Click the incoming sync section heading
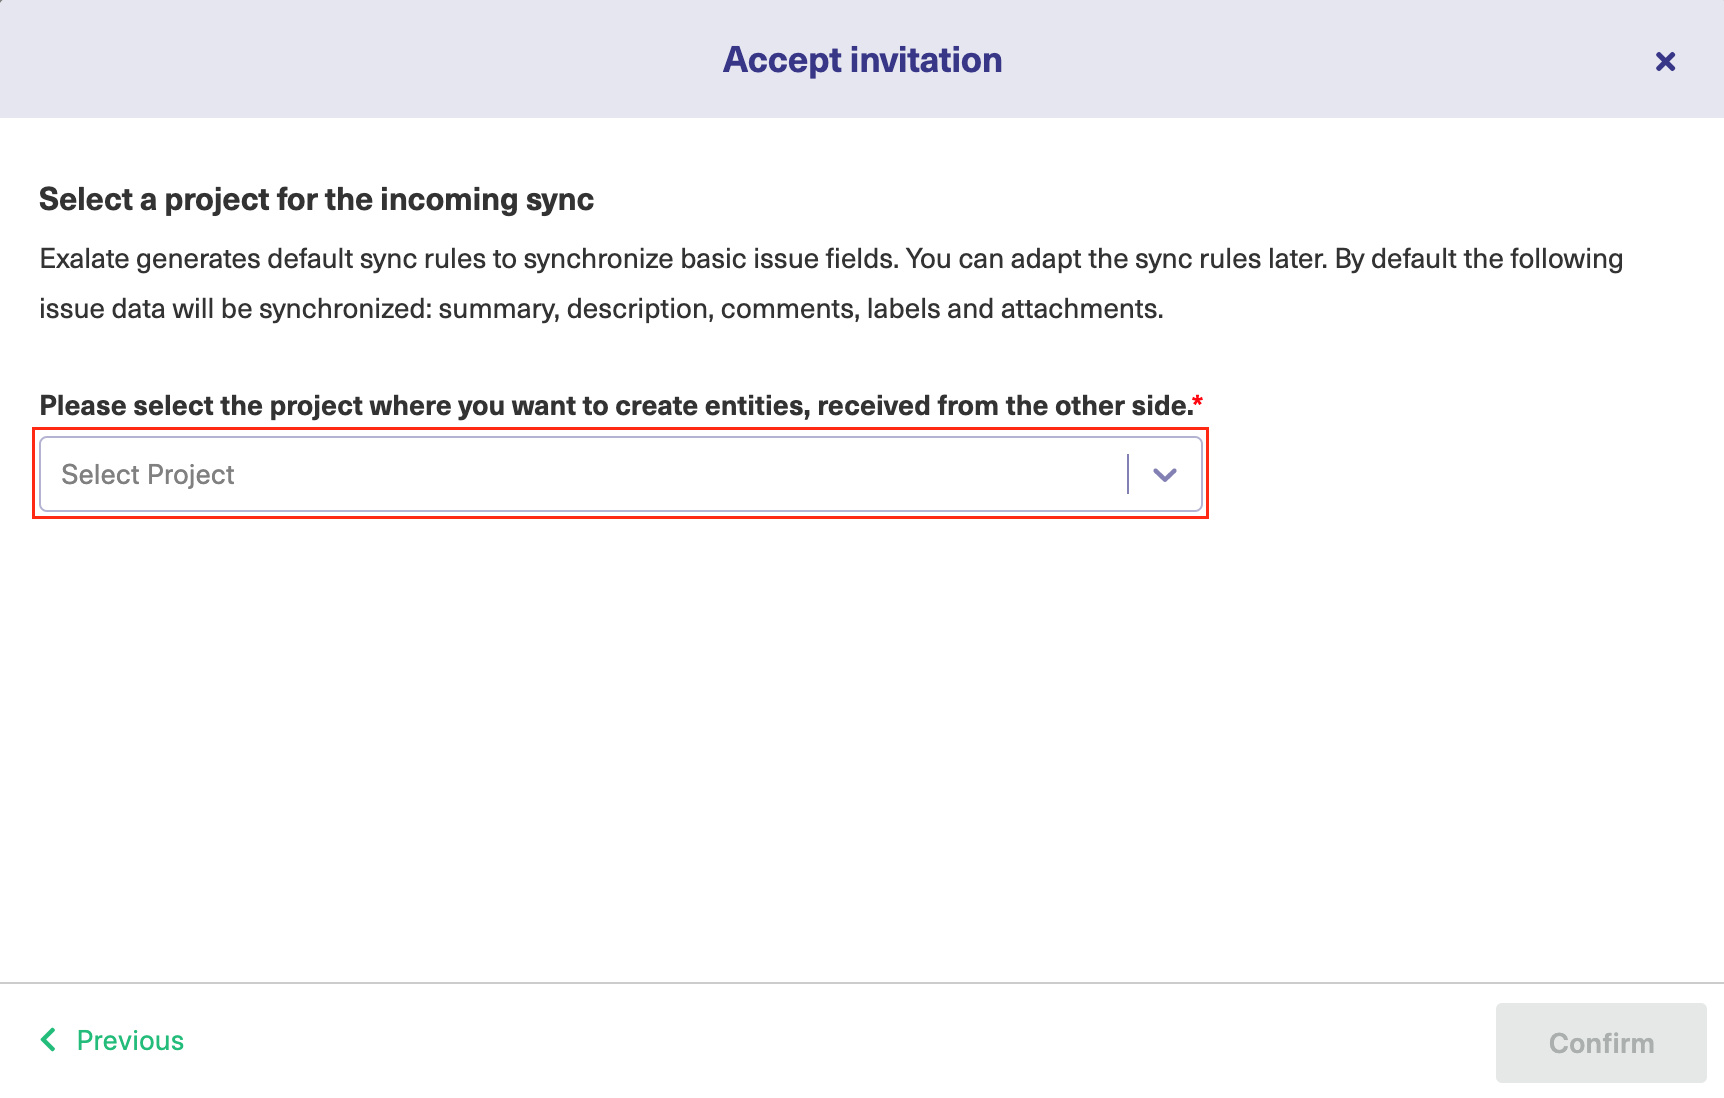The height and width of the screenshot is (1098, 1724). pos(316,200)
